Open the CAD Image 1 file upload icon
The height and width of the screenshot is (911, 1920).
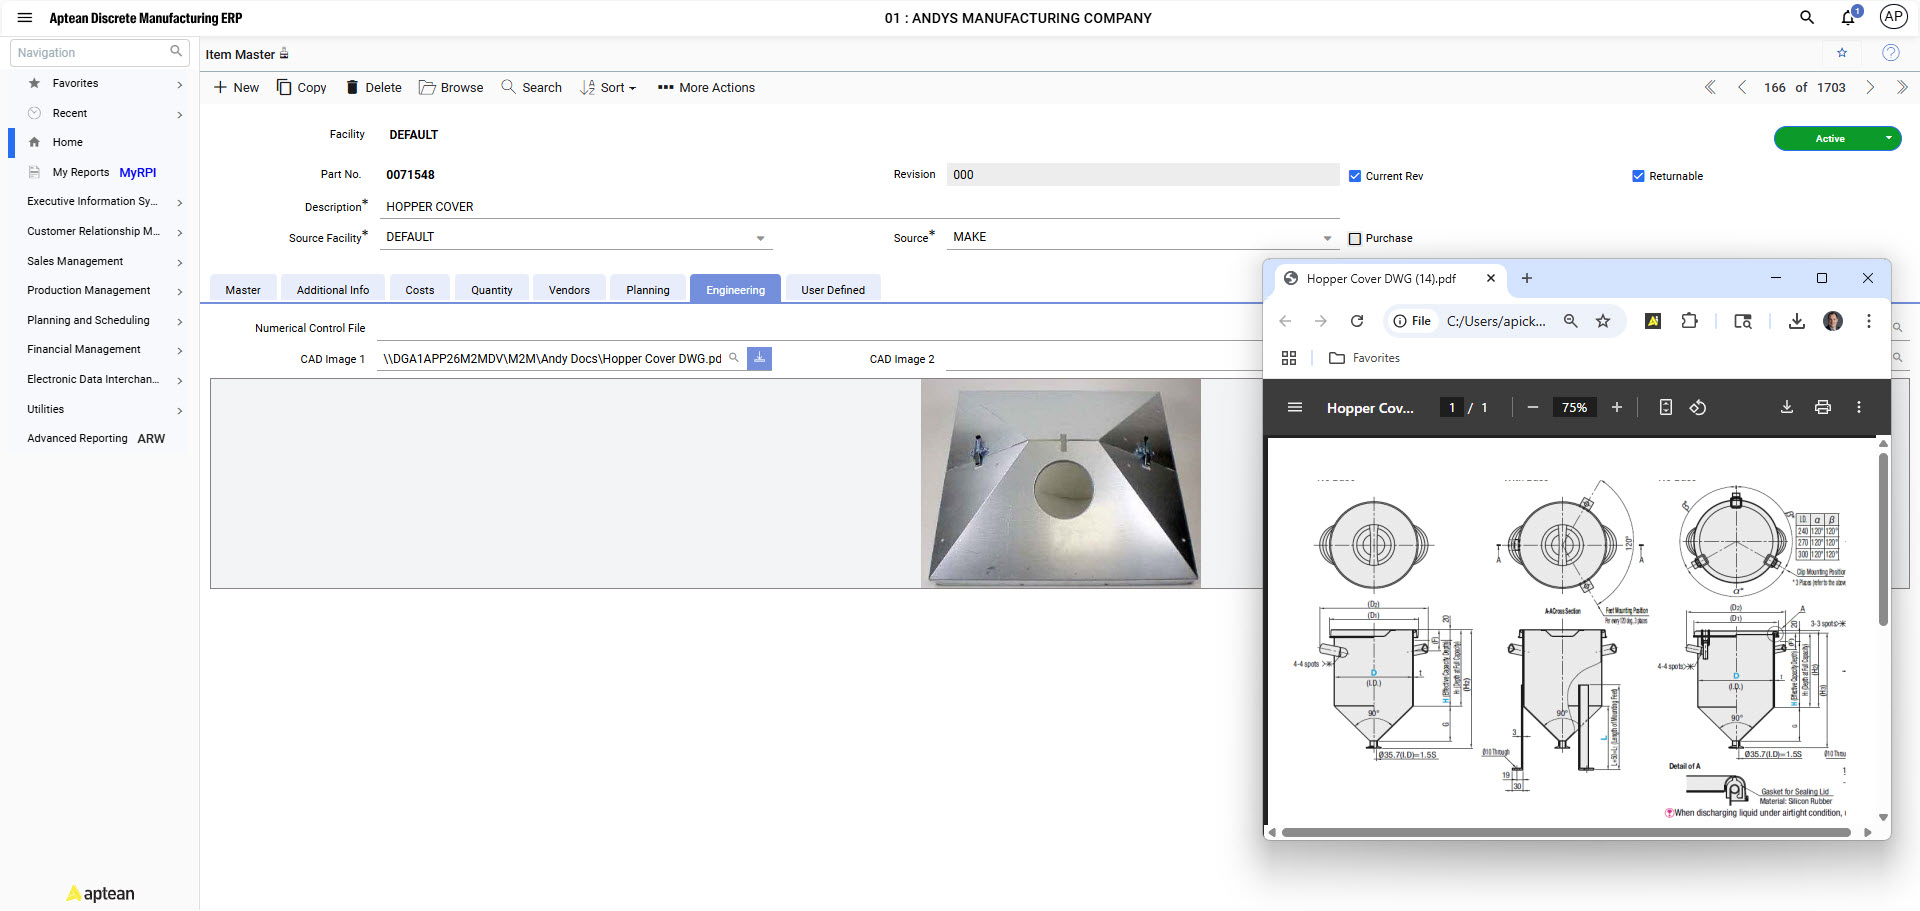(759, 358)
